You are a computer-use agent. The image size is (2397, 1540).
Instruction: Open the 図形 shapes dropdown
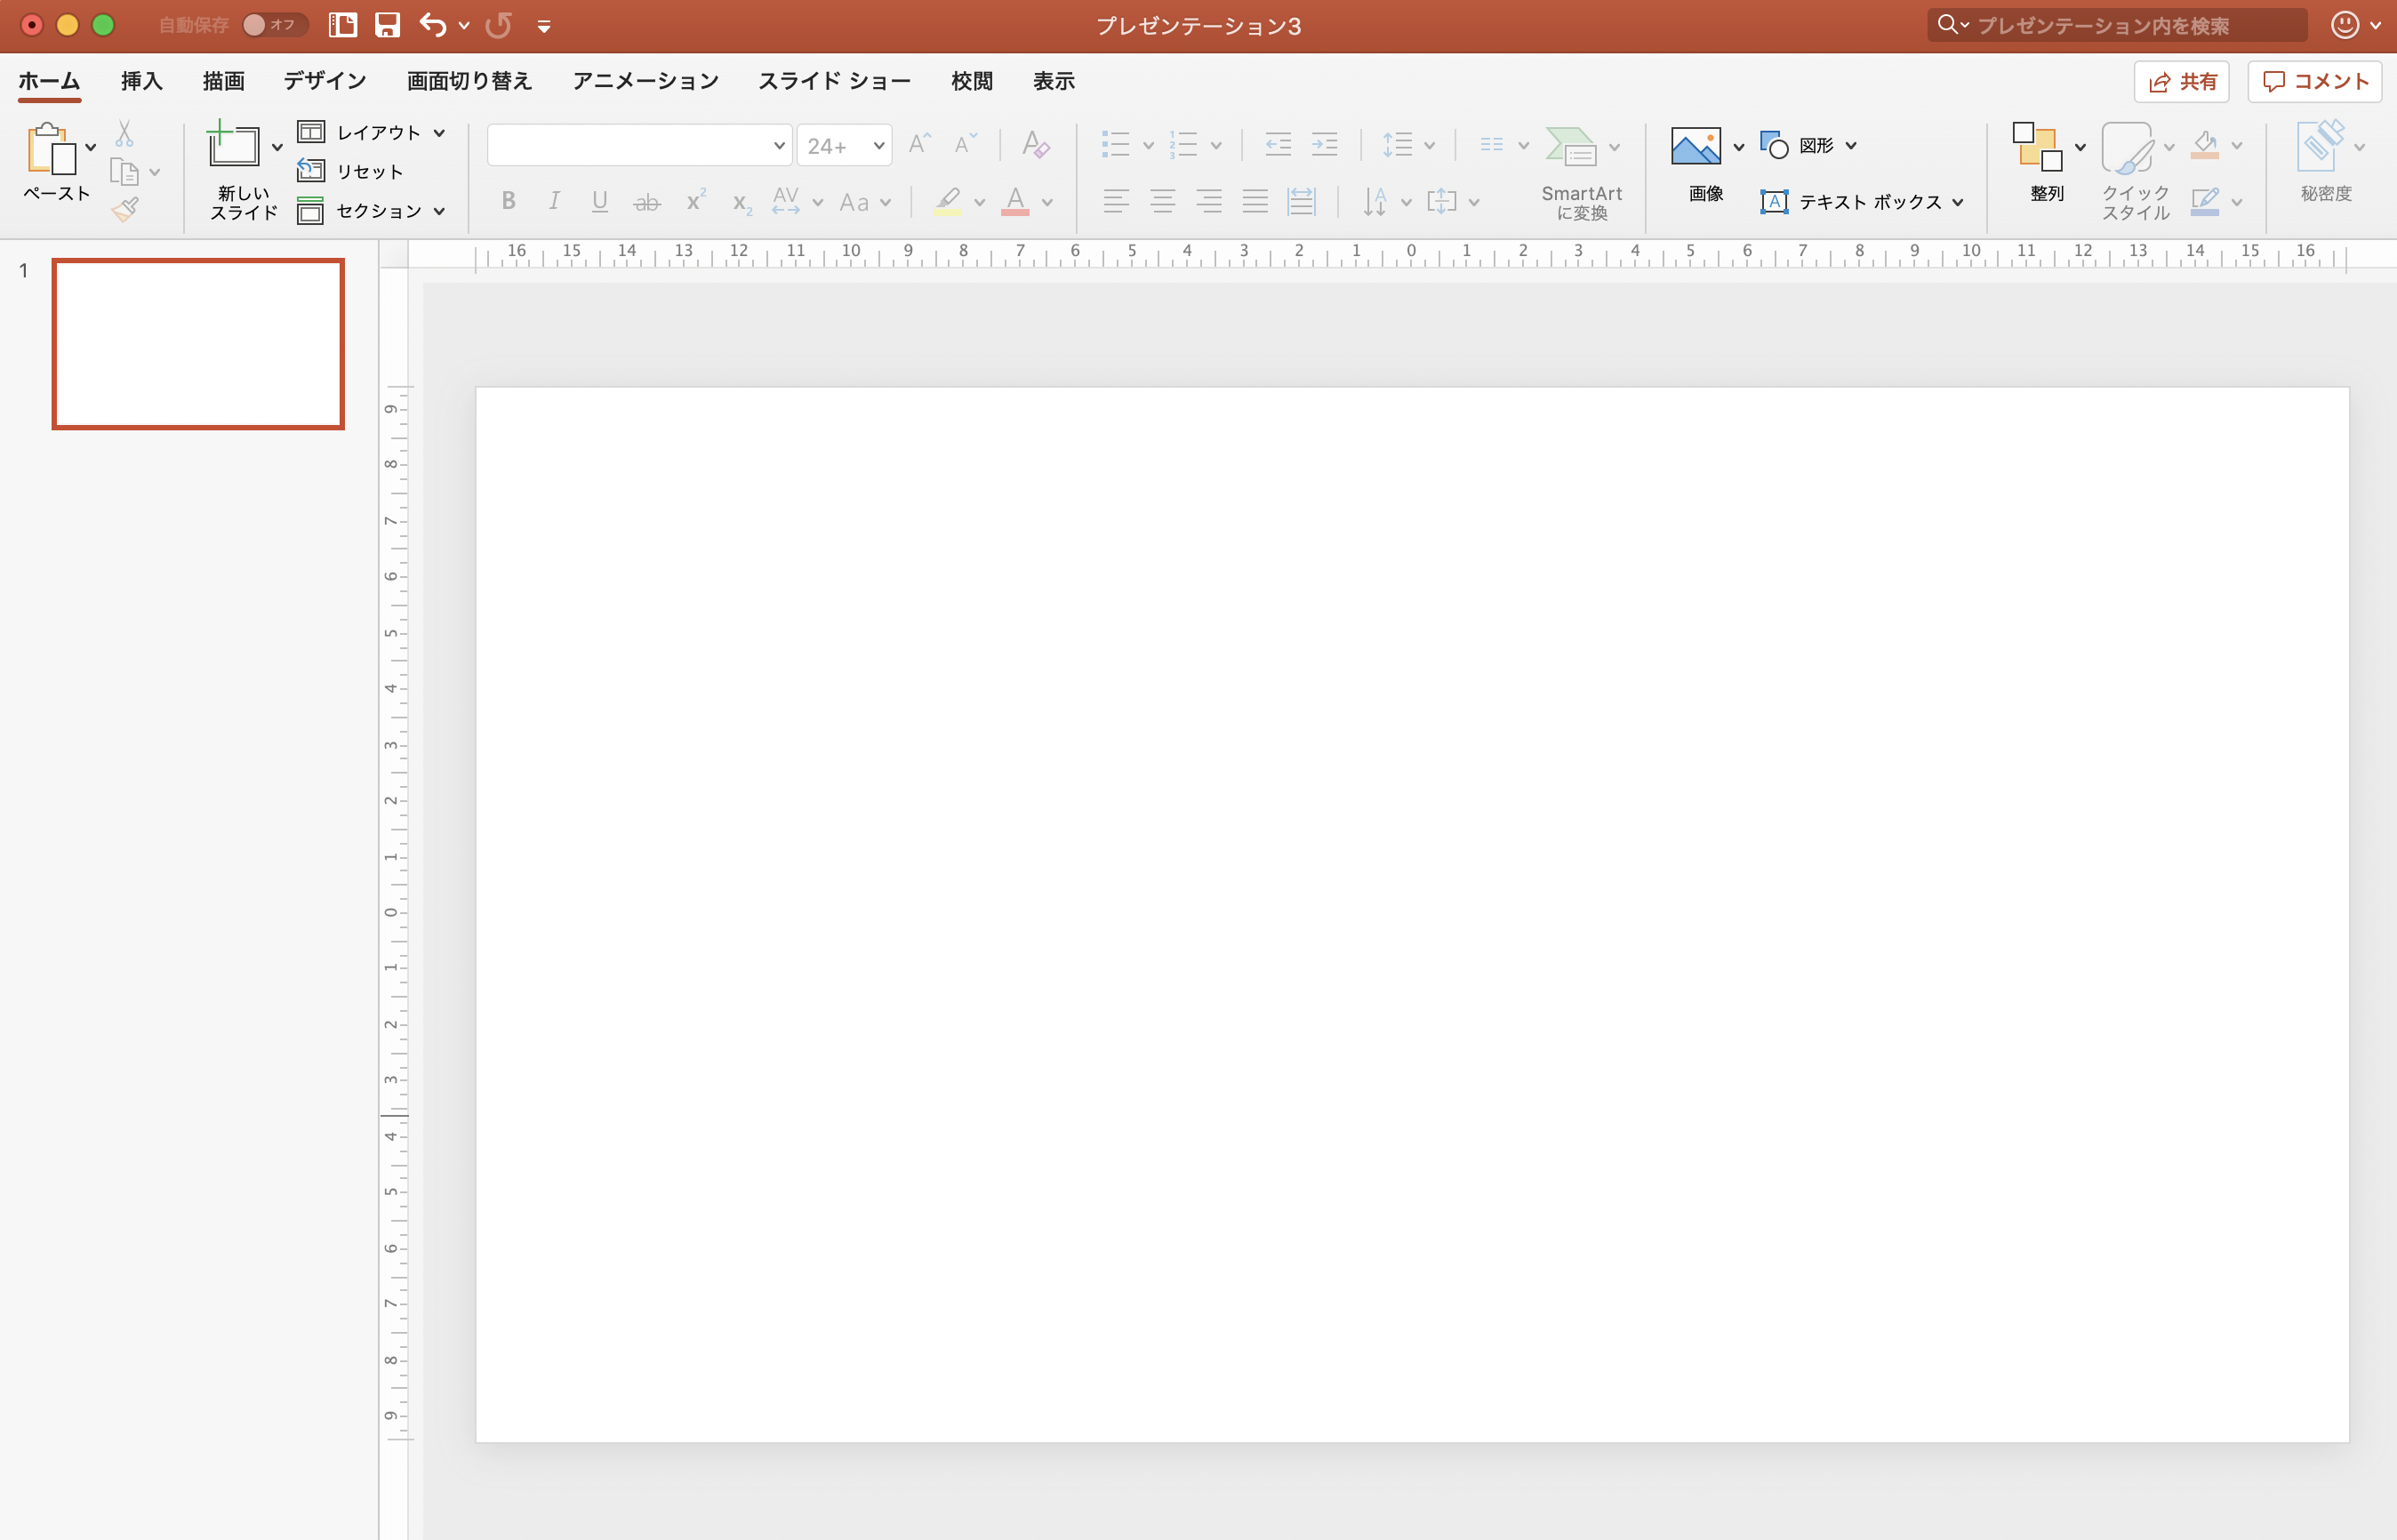pyautogui.click(x=1809, y=146)
